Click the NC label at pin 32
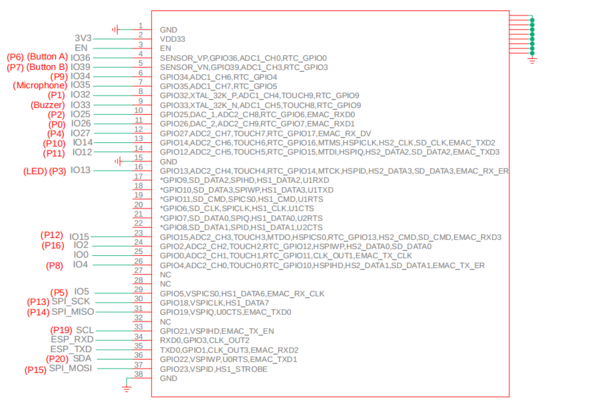The height and width of the screenshot is (408, 600). tap(165, 322)
